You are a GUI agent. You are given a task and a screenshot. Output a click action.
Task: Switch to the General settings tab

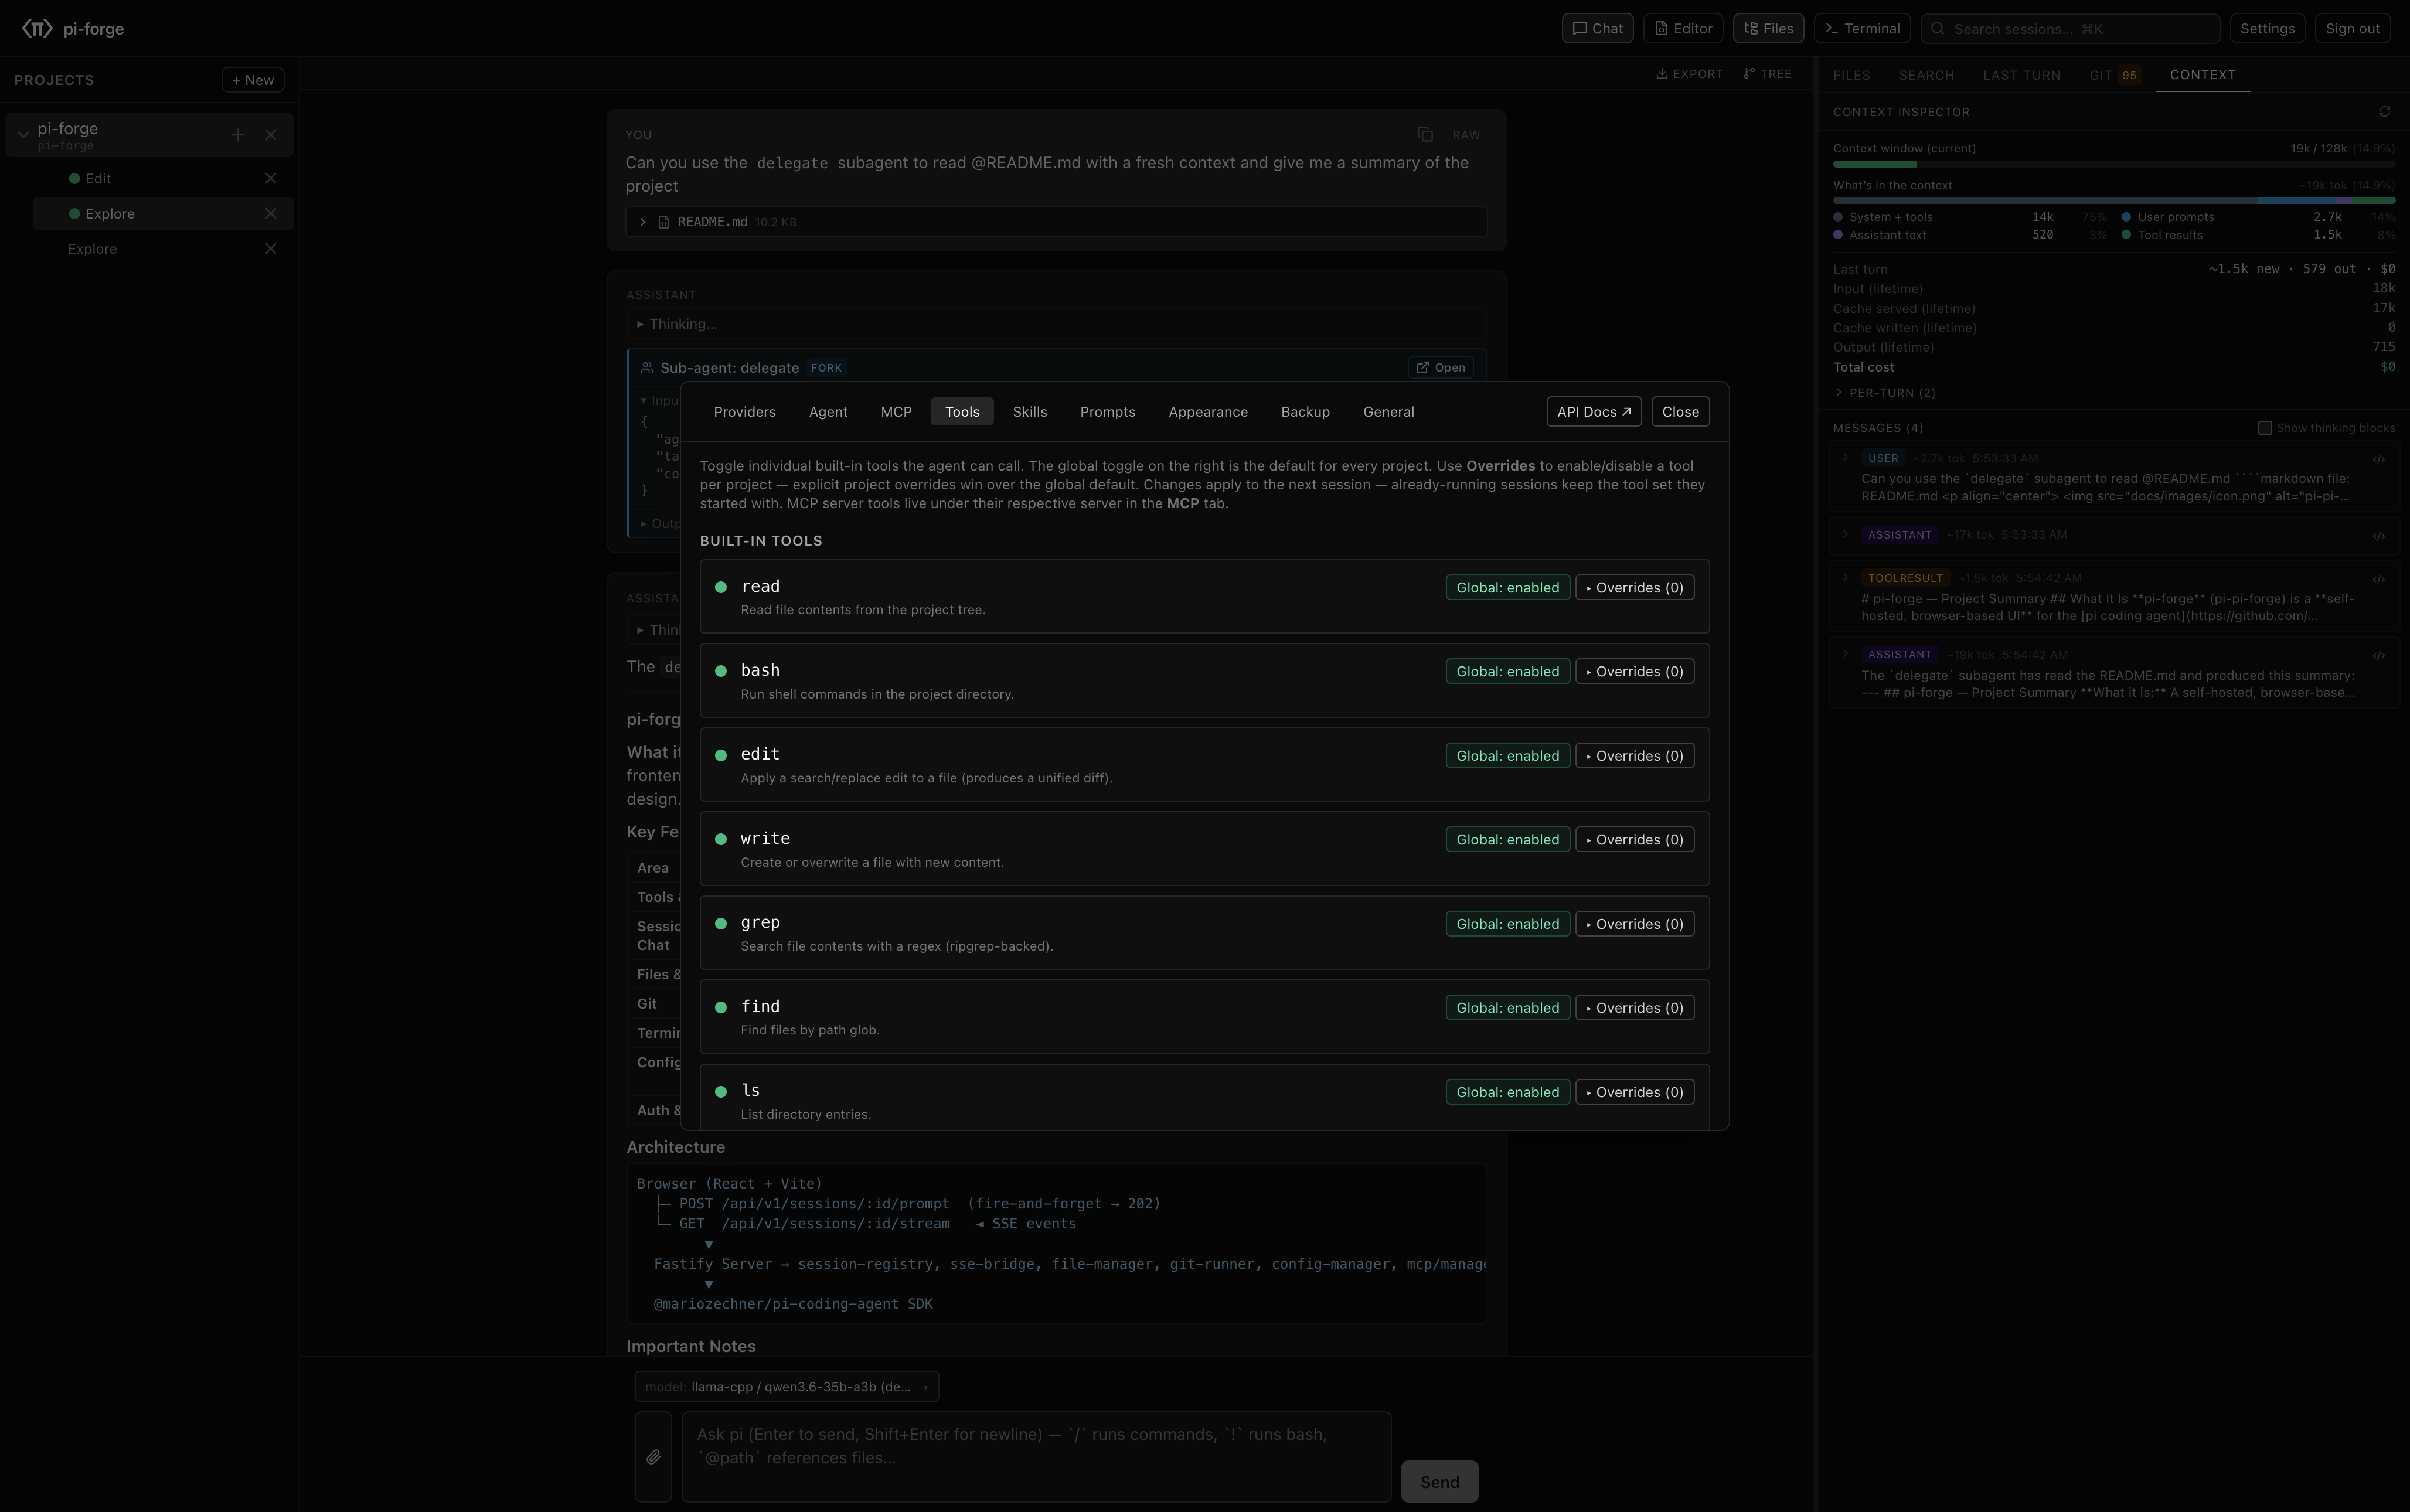1388,412
